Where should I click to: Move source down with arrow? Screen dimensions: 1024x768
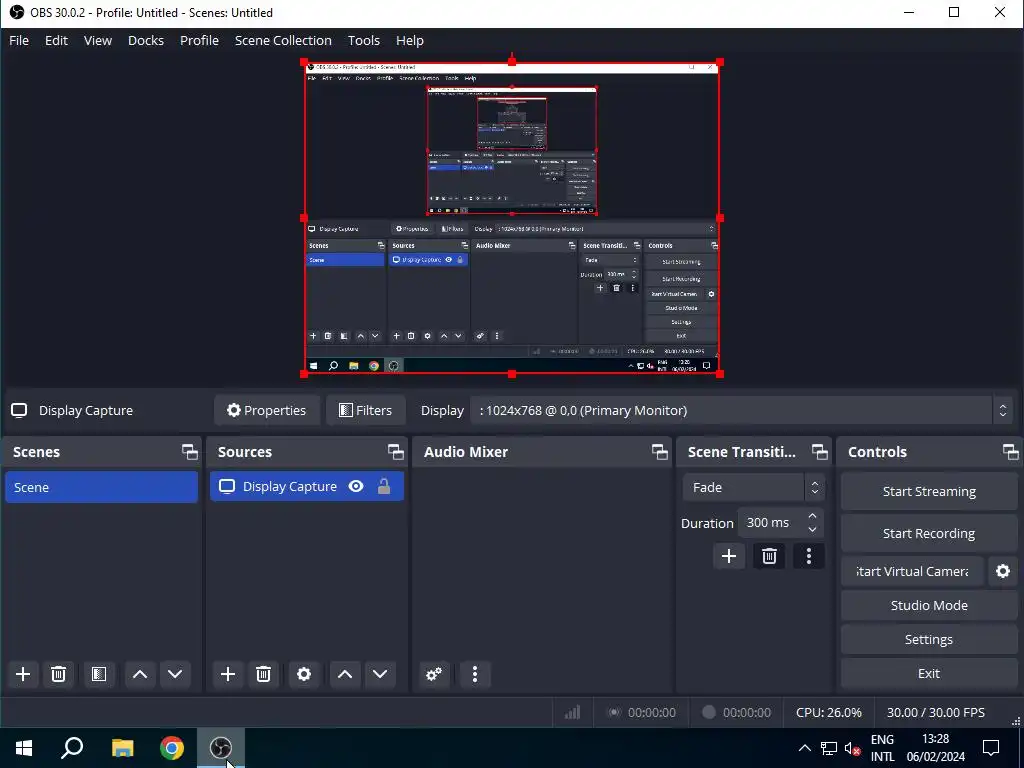[x=380, y=674]
